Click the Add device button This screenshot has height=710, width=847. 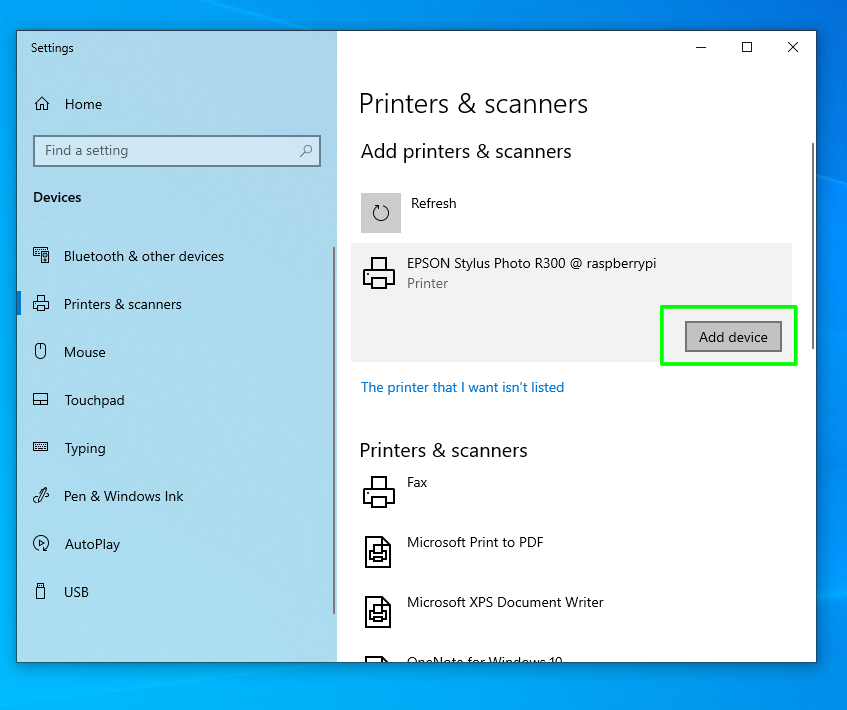(733, 336)
